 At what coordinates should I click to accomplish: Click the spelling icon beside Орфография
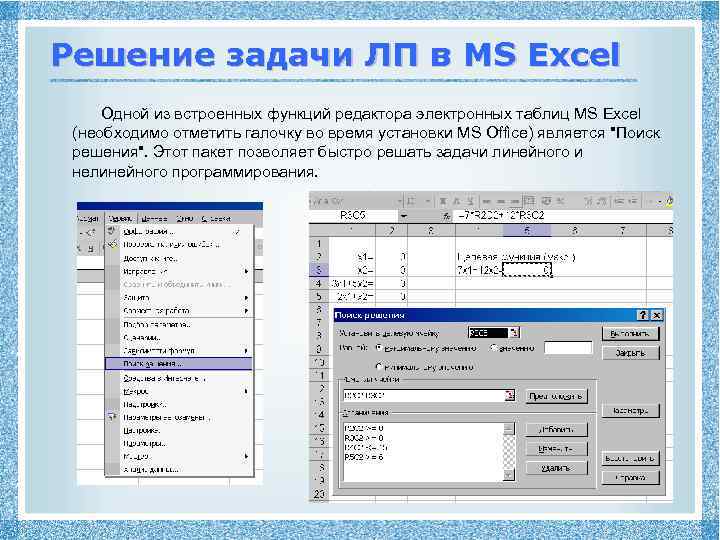(x=112, y=231)
